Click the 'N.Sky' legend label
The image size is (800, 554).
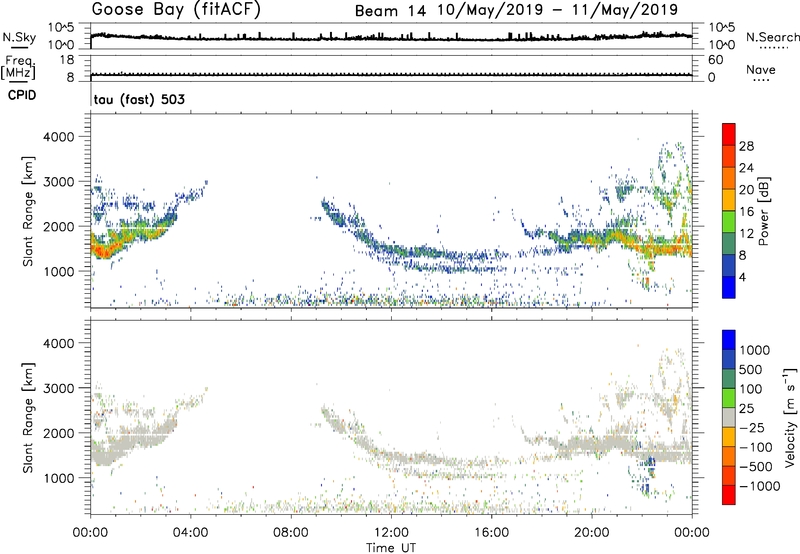click(19, 37)
